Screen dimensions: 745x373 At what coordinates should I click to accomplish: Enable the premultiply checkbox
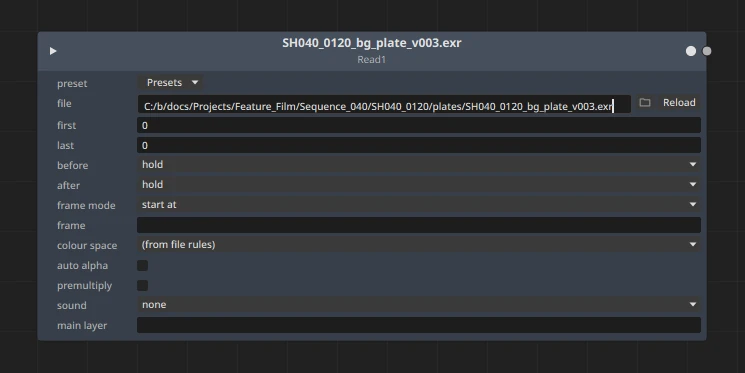[x=143, y=286]
